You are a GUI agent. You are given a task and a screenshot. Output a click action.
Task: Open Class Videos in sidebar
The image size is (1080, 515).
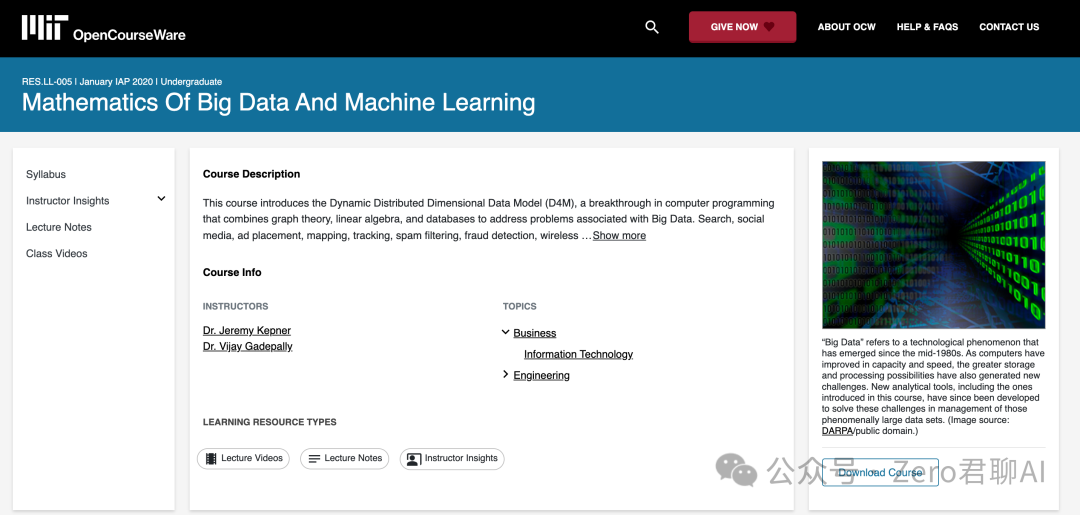coord(57,254)
